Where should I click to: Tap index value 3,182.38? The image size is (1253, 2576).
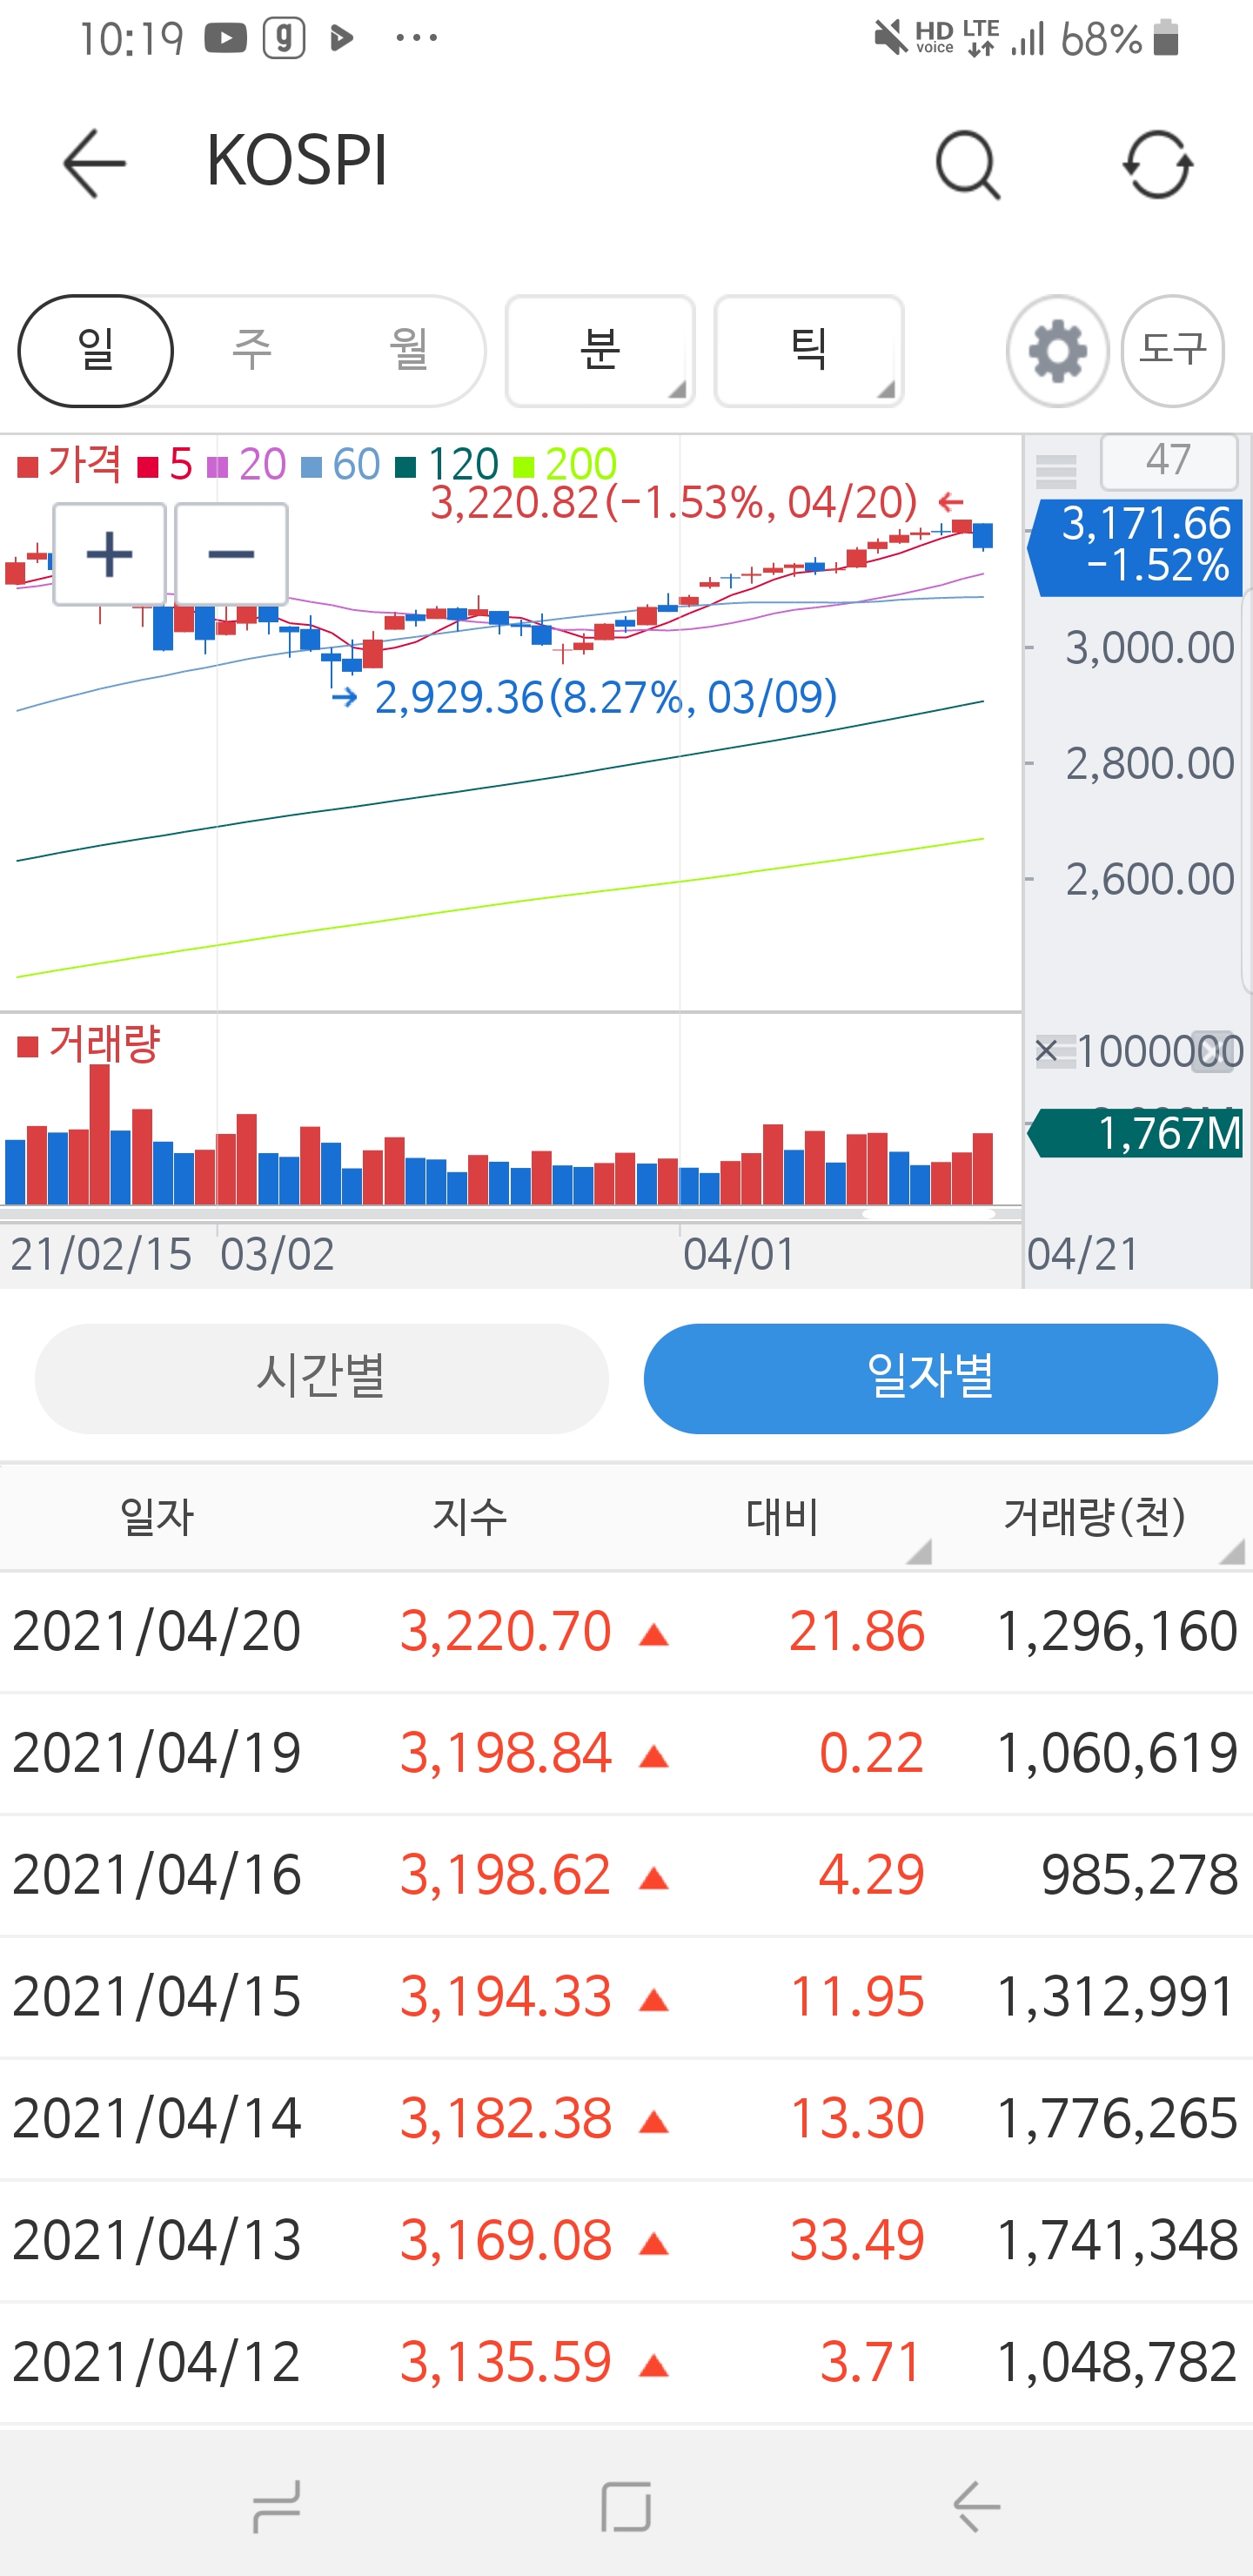point(506,2118)
